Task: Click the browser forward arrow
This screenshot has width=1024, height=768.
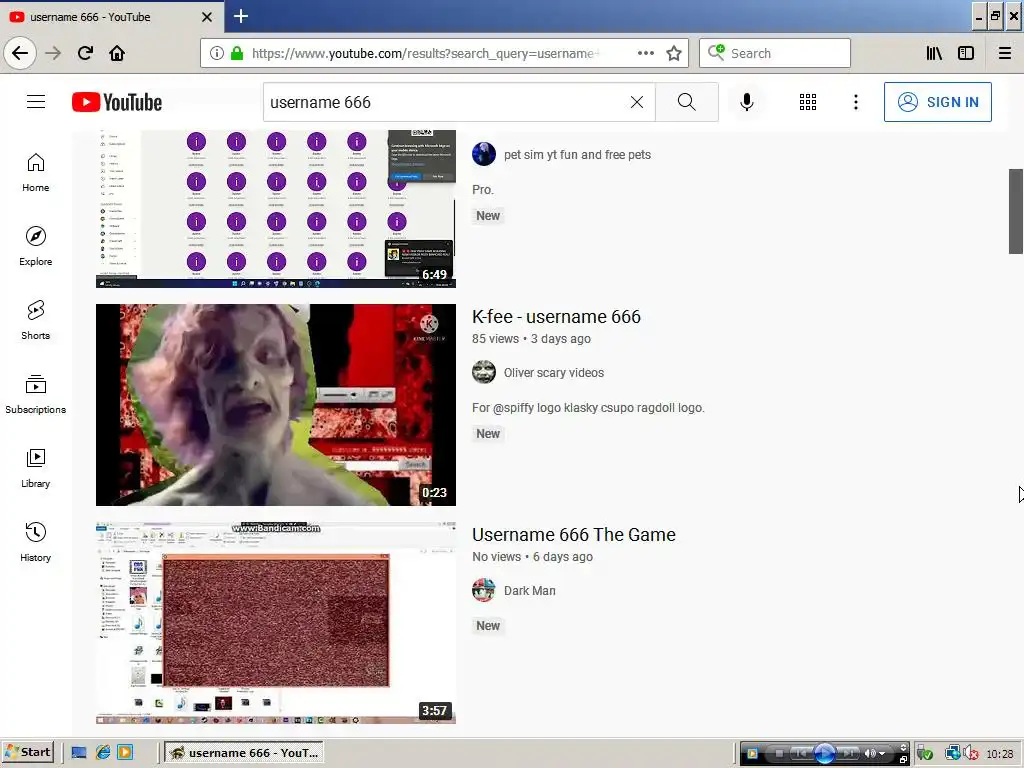Action: click(53, 53)
